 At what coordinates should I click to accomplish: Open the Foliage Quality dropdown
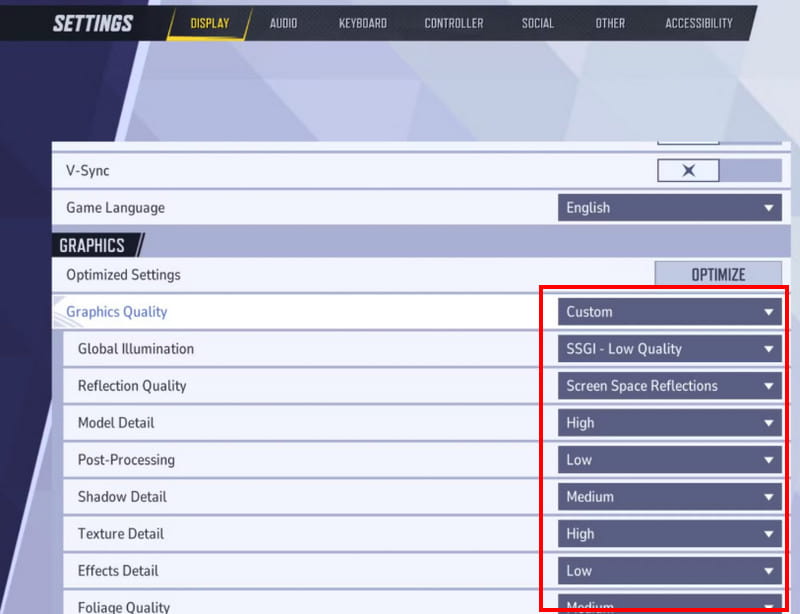[669, 604]
